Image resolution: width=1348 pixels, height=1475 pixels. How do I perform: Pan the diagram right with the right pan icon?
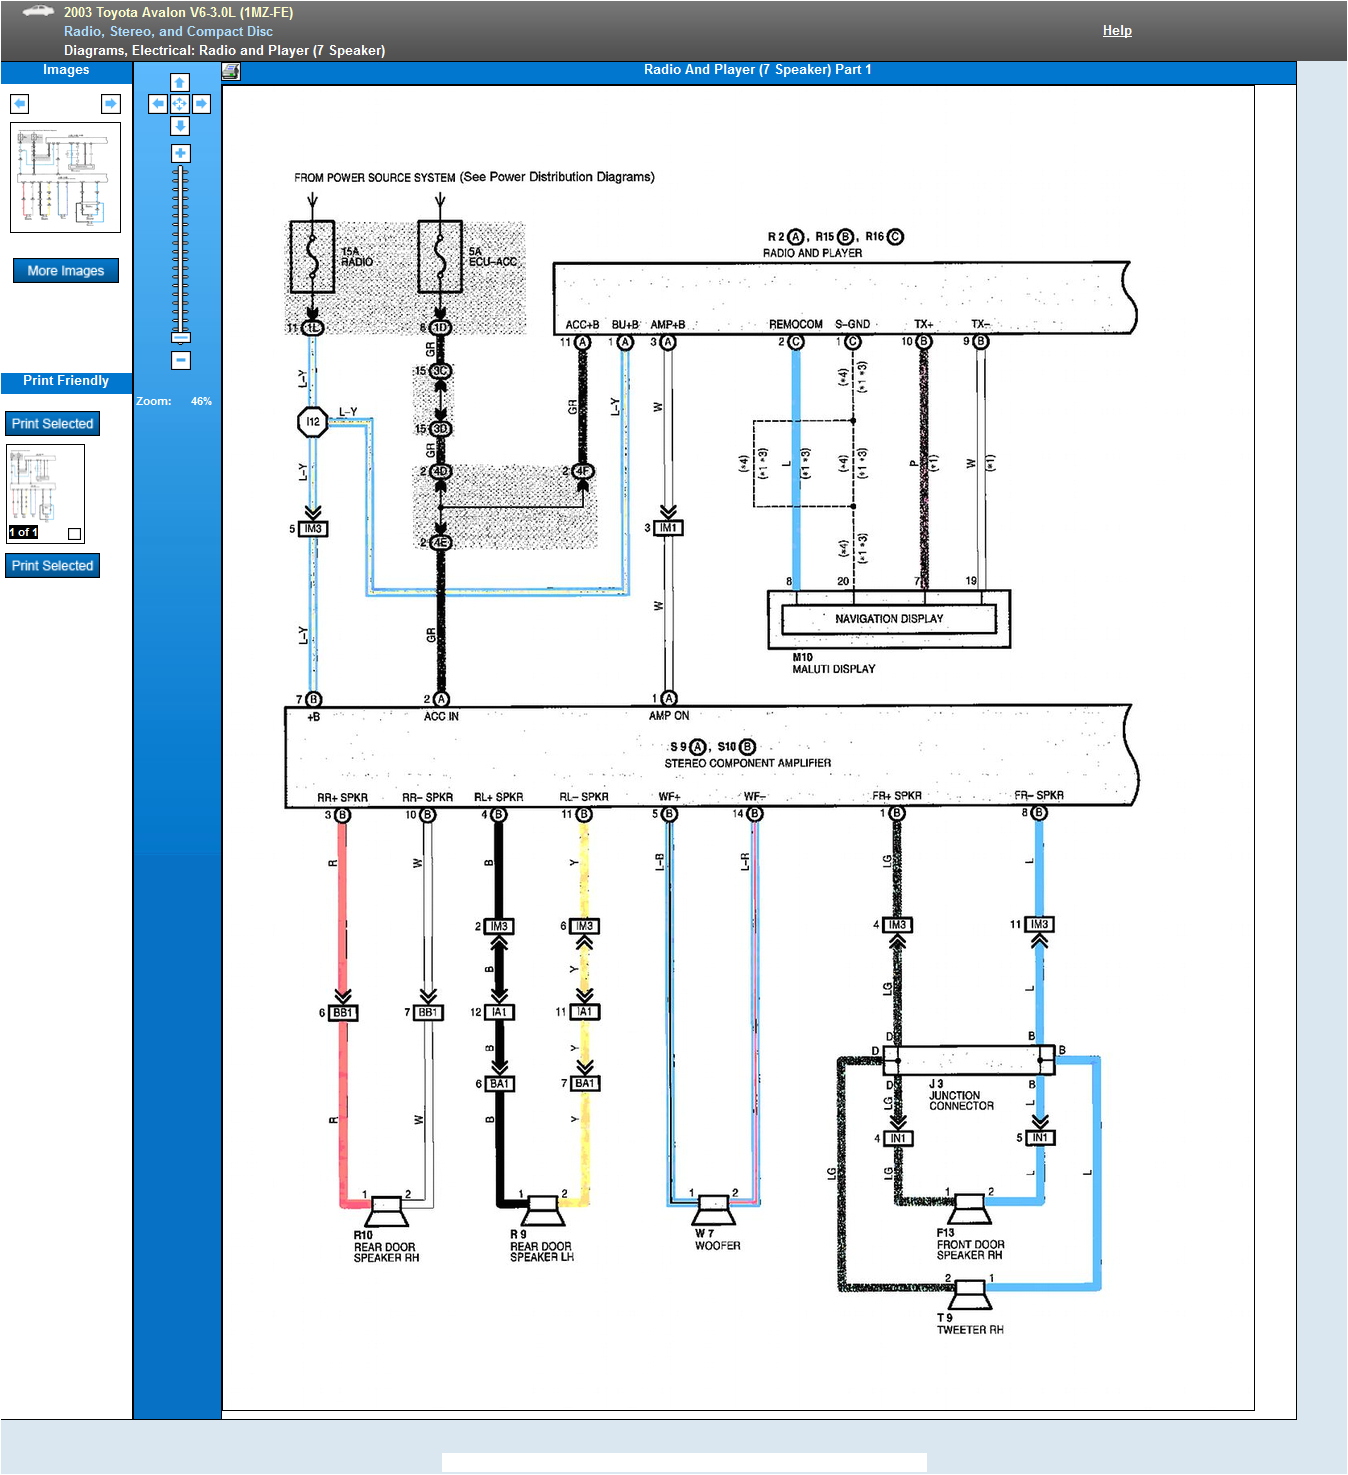[x=203, y=104]
